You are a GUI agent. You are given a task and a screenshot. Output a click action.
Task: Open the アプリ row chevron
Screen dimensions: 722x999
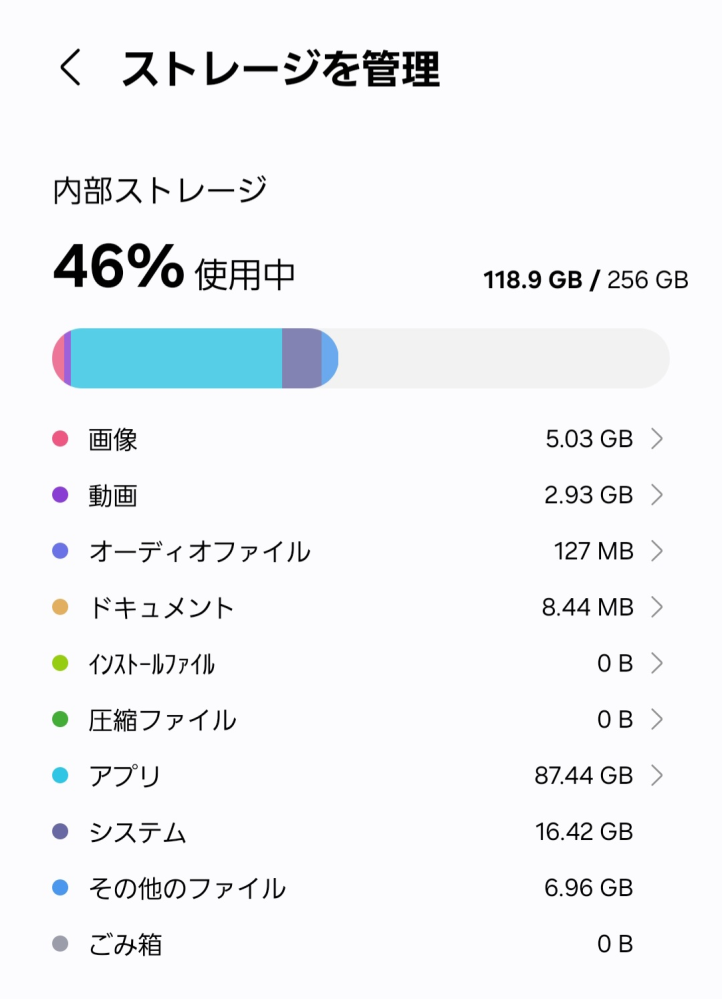tap(657, 775)
